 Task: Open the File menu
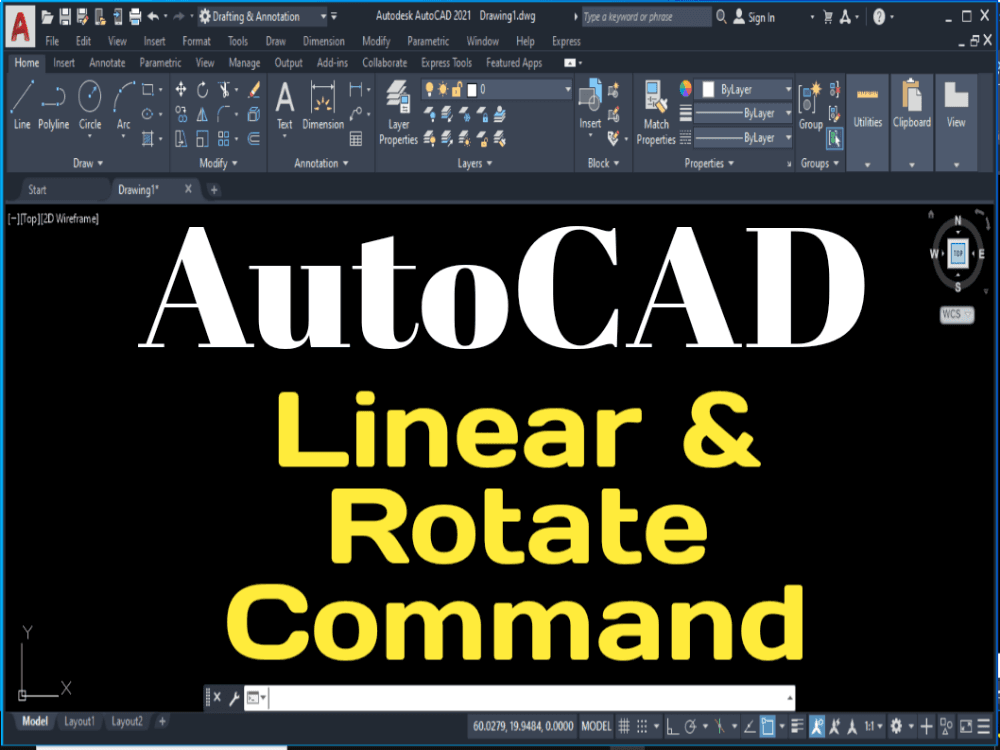coord(52,41)
